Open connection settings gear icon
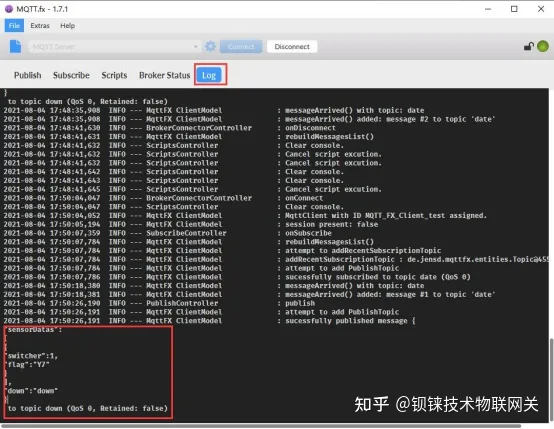This screenshot has width=554, height=429. pos(210,46)
